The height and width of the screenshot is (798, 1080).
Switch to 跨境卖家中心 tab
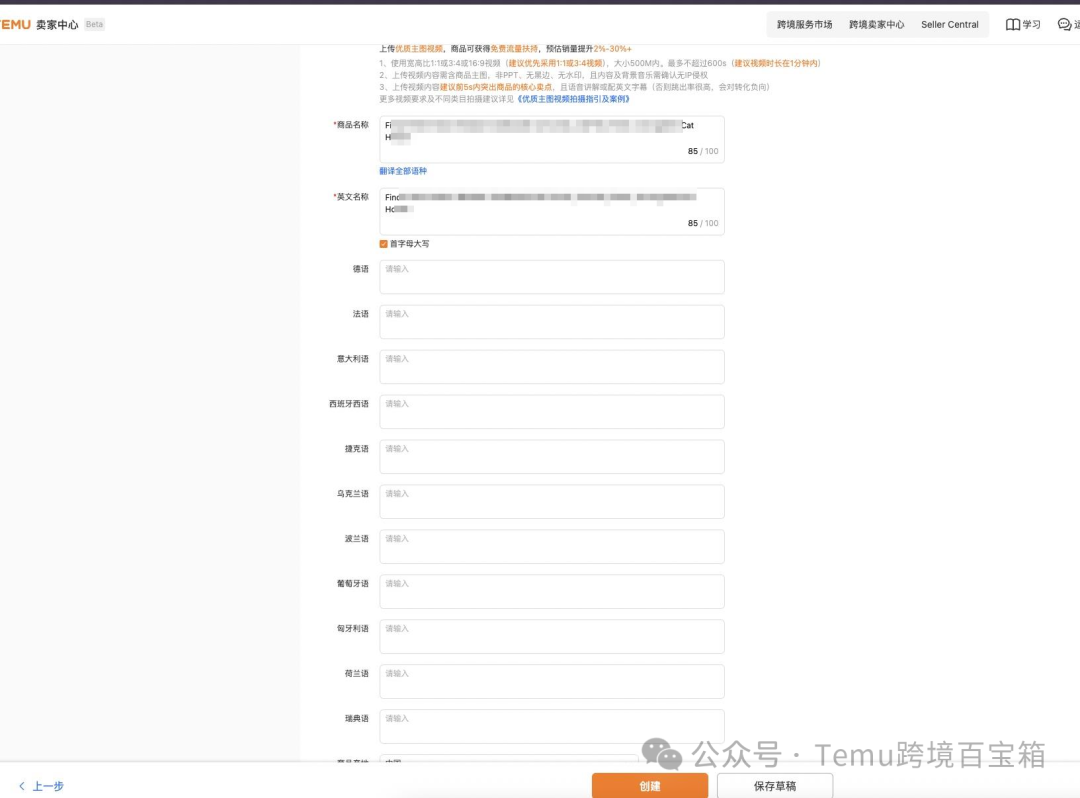tap(876, 25)
